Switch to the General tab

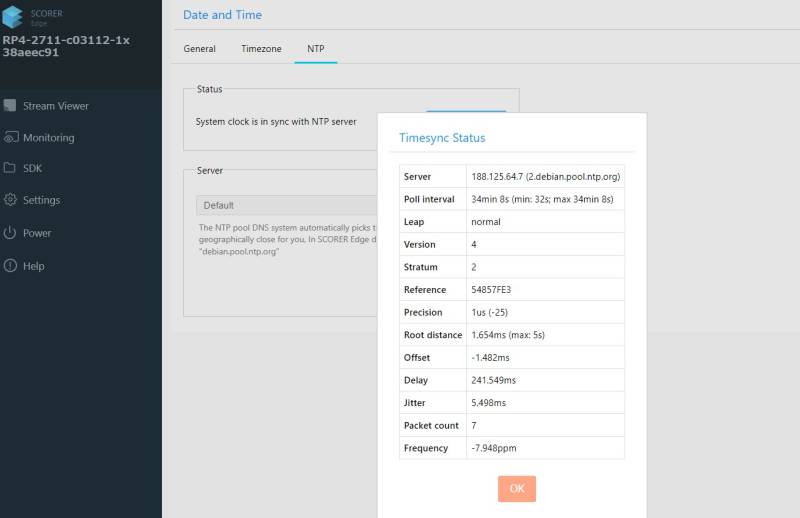click(199, 48)
